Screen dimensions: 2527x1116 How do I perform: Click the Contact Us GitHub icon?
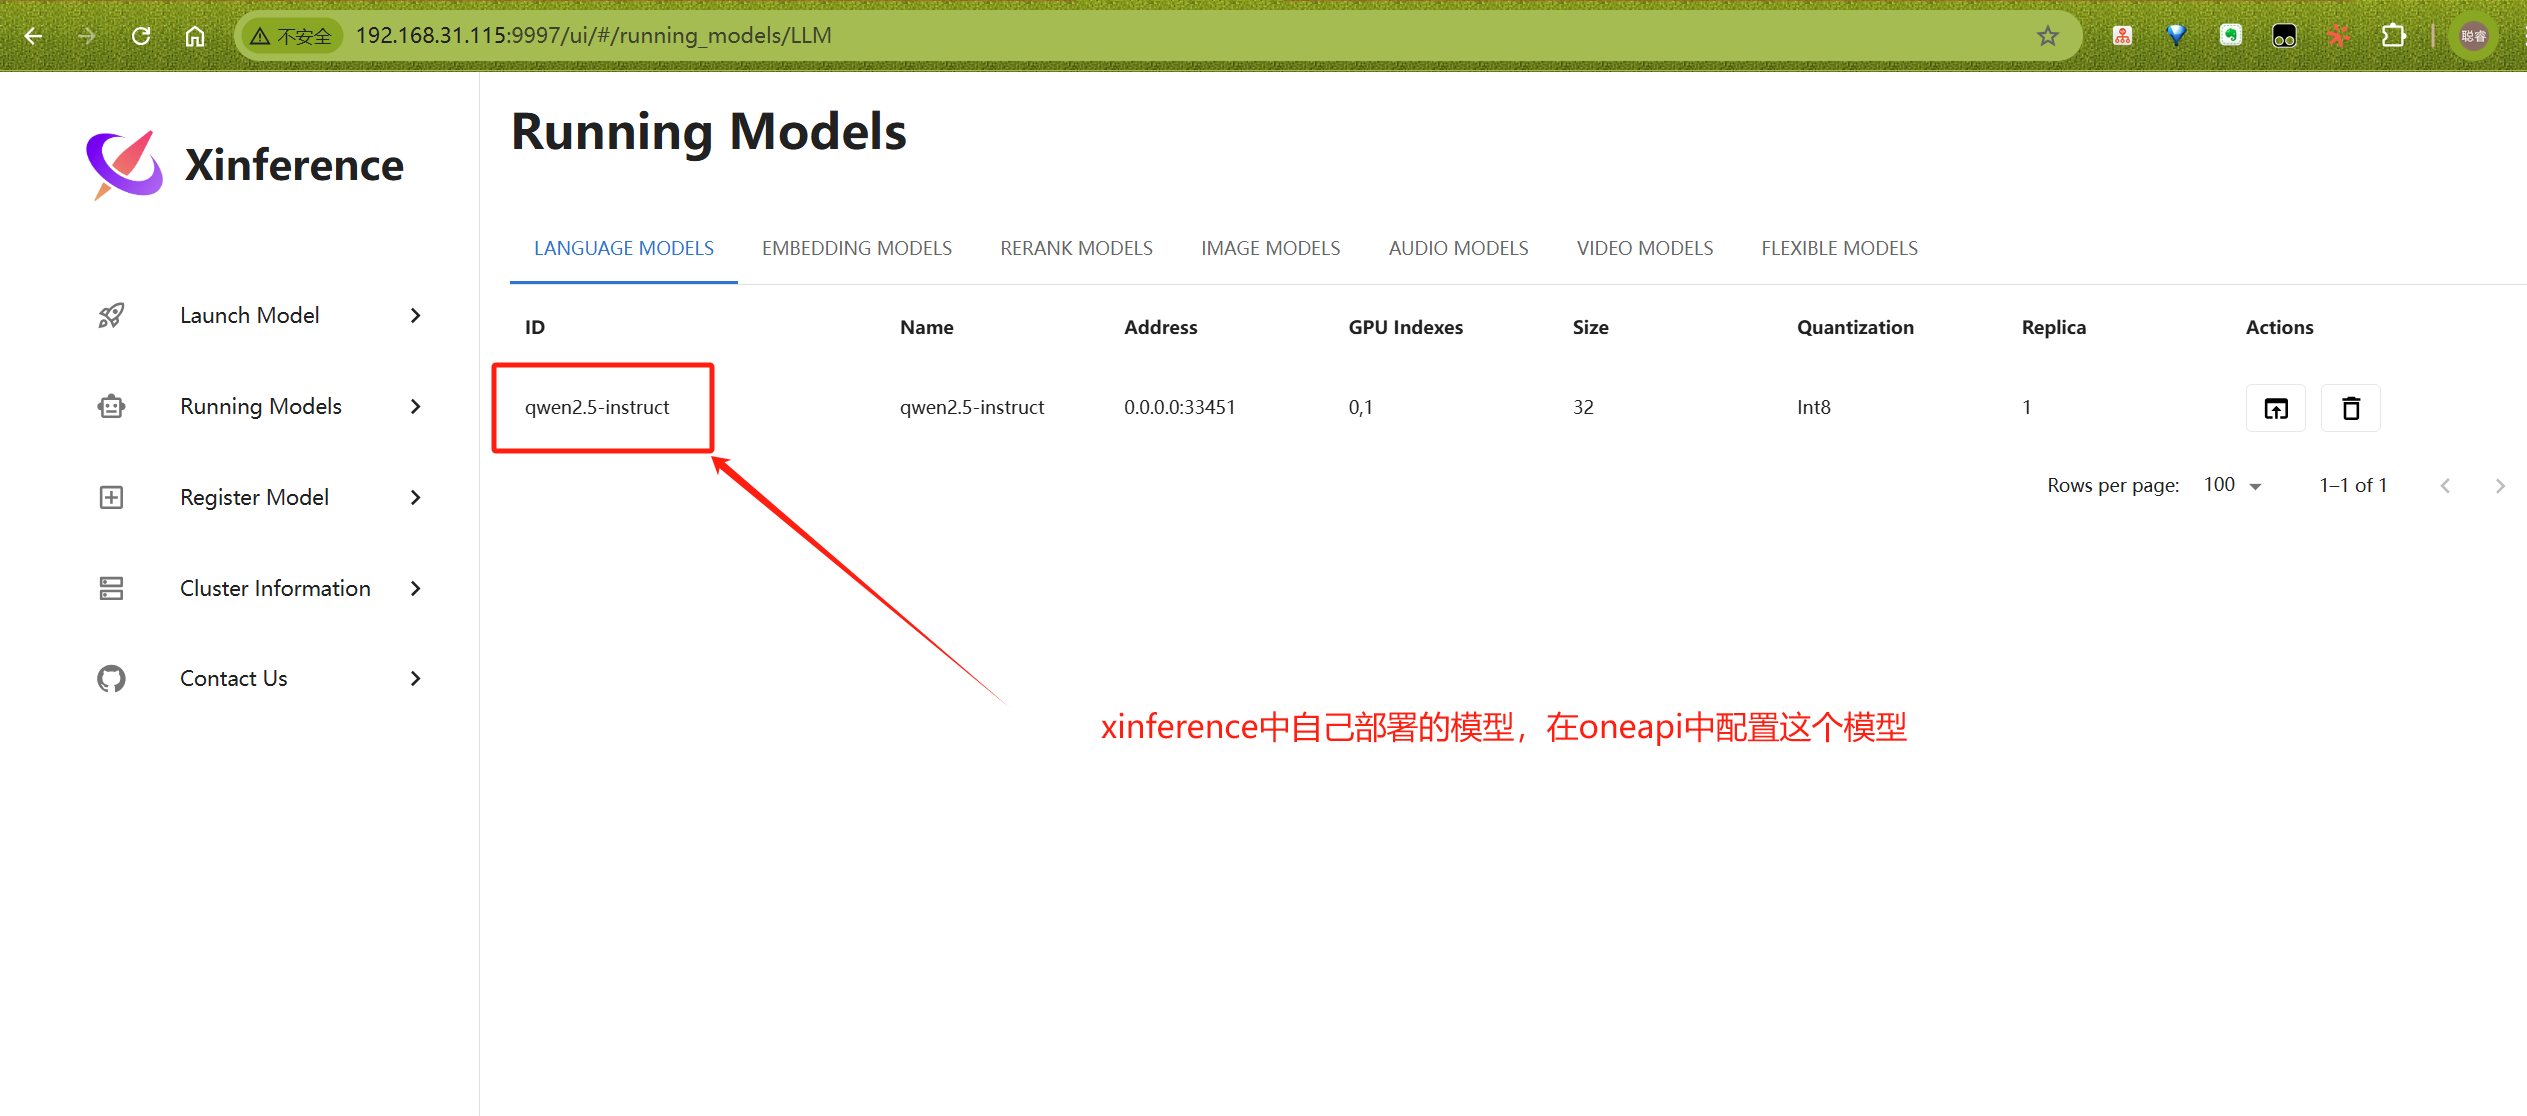pos(111,679)
